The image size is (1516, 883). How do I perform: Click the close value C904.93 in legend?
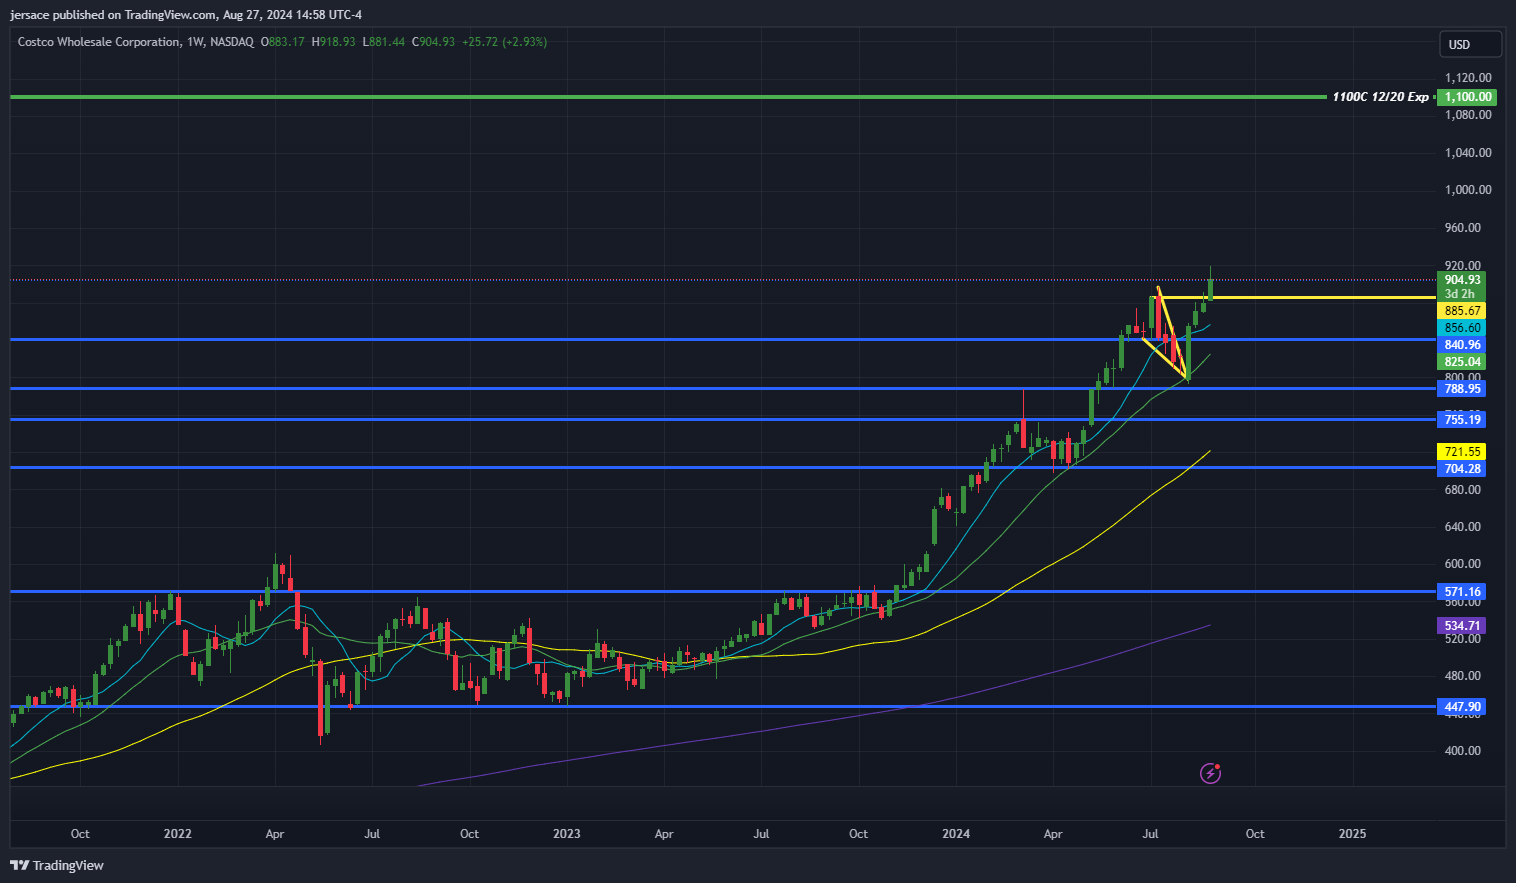(x=434, y=42)
